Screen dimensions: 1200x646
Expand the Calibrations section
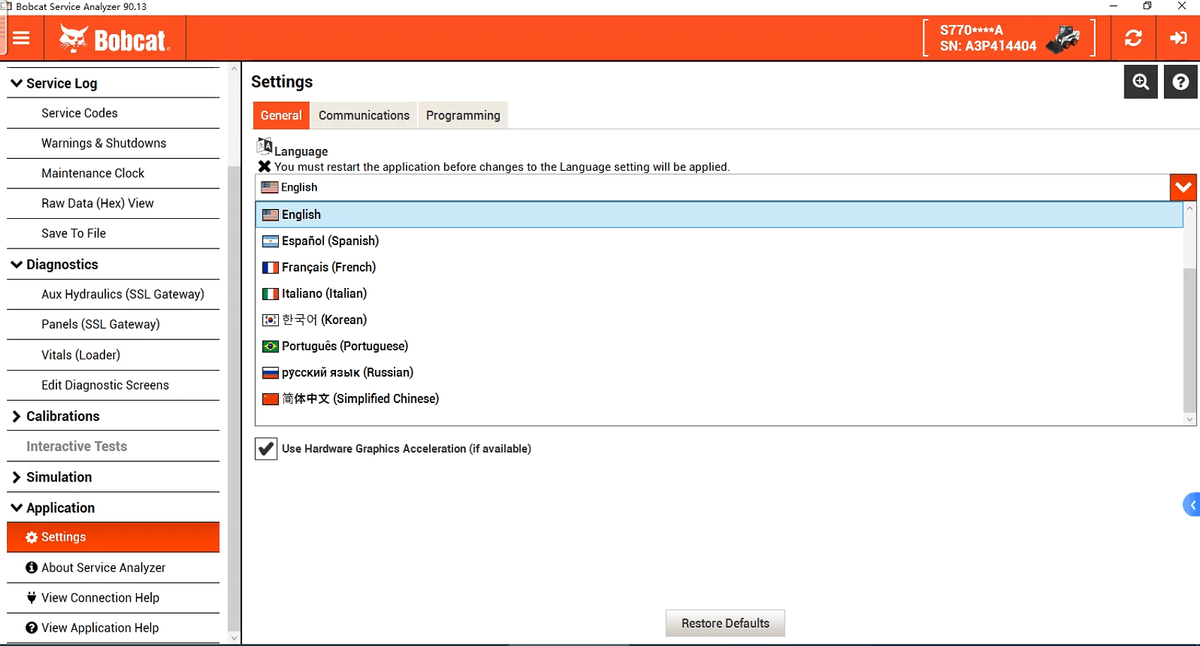pyautogui.click(x=17, y=416)
